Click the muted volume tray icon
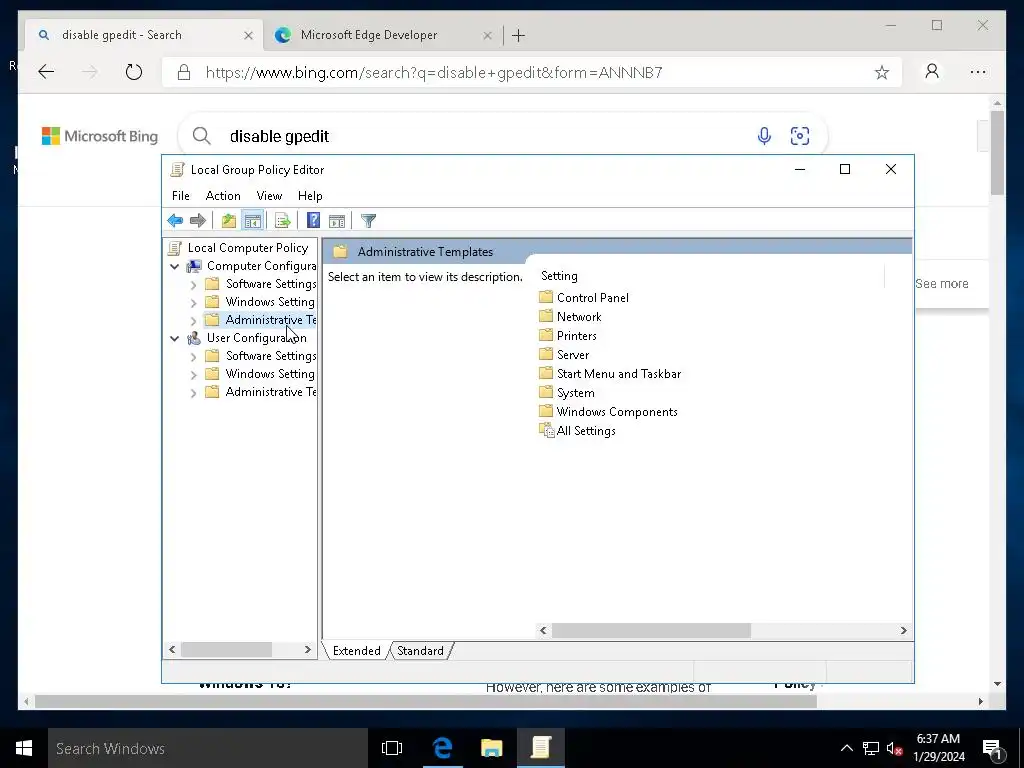Viewport: 1024px width, 768px height. pos(894,748)
